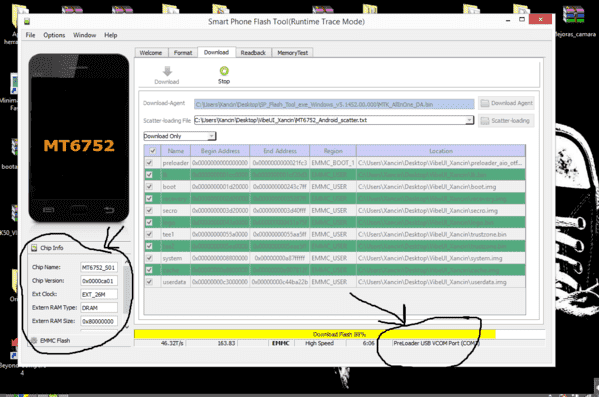Uncheck the secro partition checkbox

[149, 210]
